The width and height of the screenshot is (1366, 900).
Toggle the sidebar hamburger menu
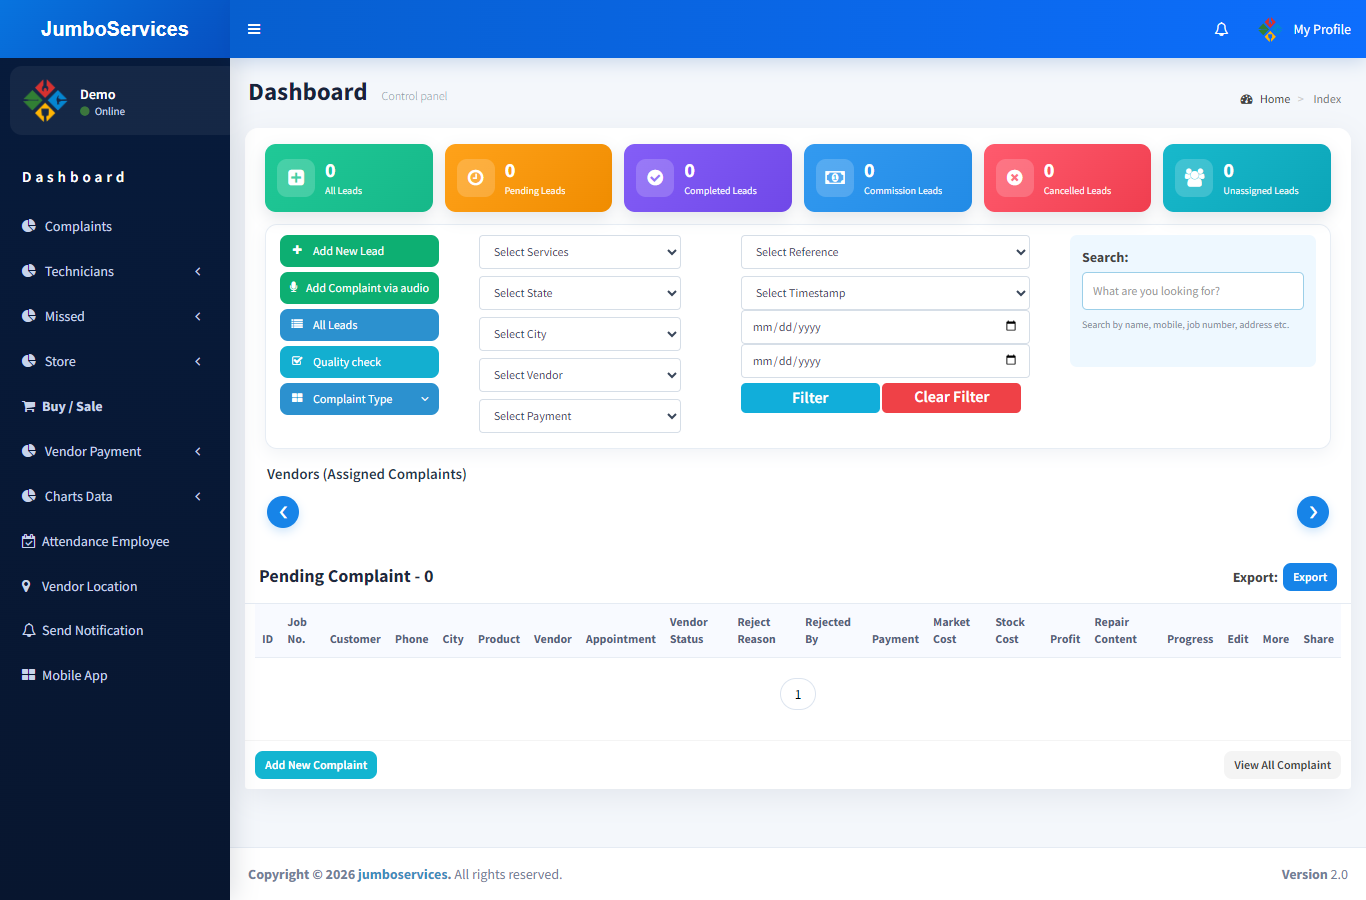(254, 29)
